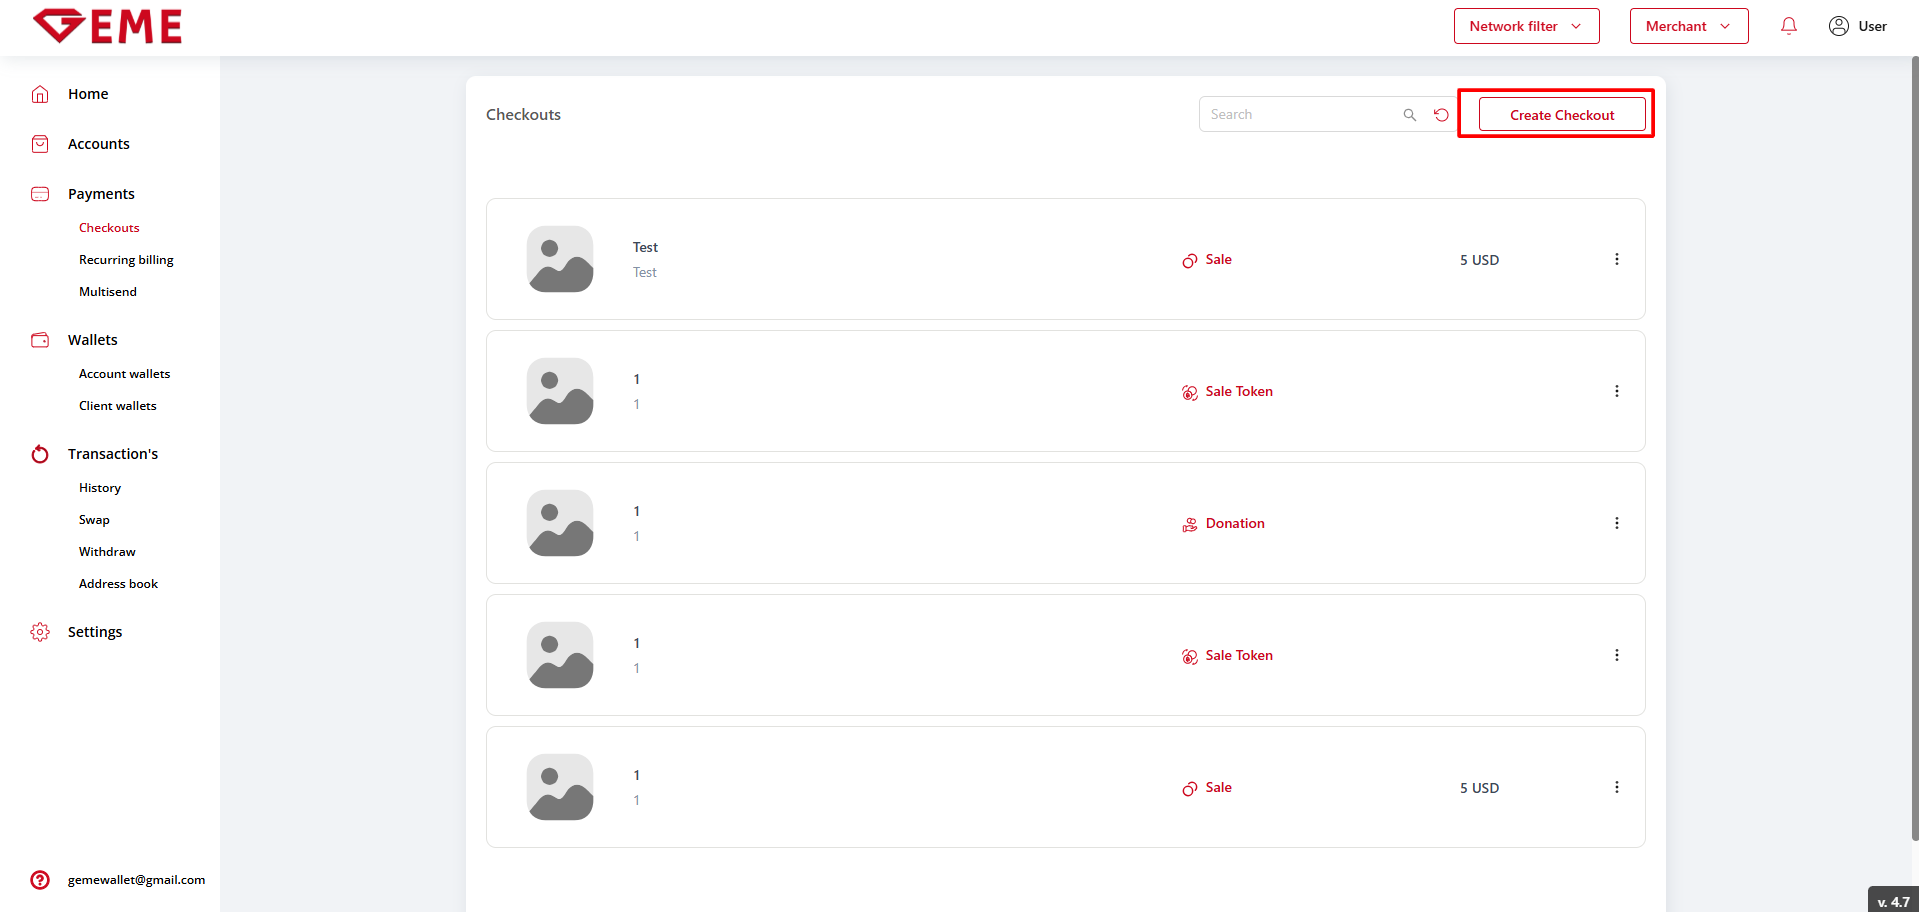Screen dimensions: 1919x912
Task: Open options menu of last Sale checkout
Action: (x=1616, y=787)
